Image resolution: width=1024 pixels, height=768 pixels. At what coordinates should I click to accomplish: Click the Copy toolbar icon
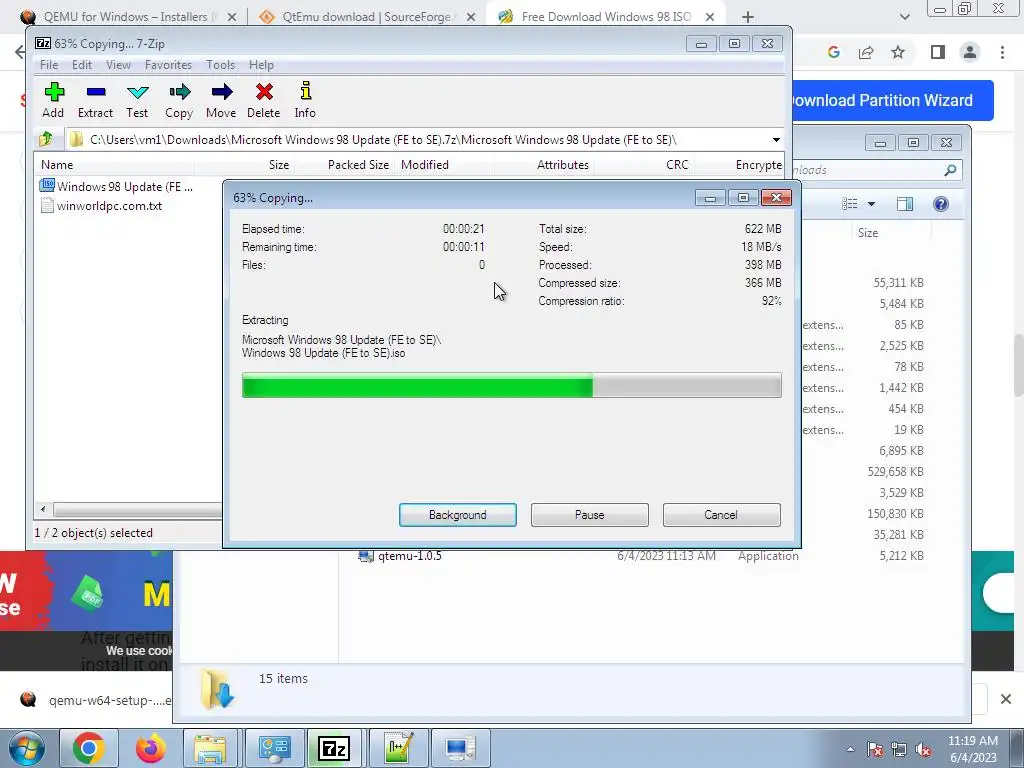pyautogui.click(x=179, y=100)
